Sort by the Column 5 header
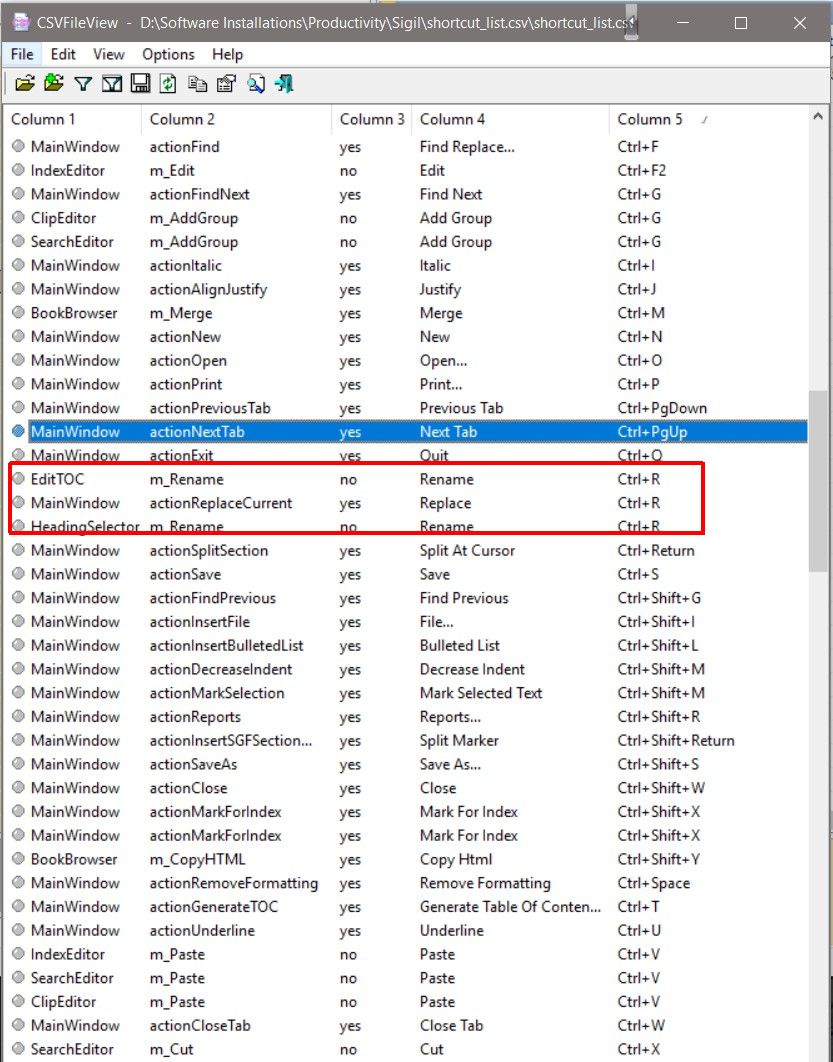The width and height of the screenshot is (833, 1062). click(x=708, y=119)
